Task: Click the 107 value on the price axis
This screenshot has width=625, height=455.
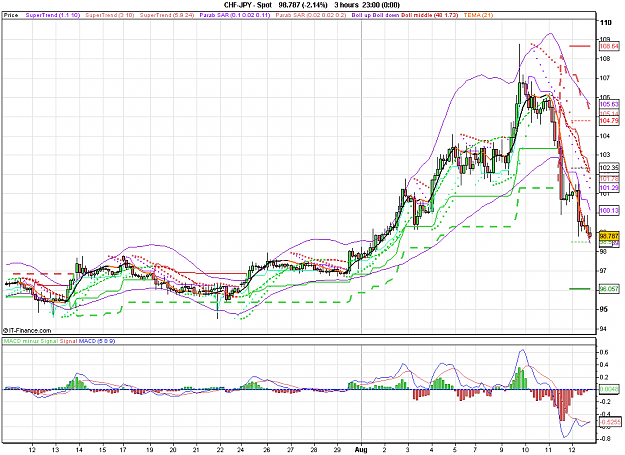Action: coord(605,78)
